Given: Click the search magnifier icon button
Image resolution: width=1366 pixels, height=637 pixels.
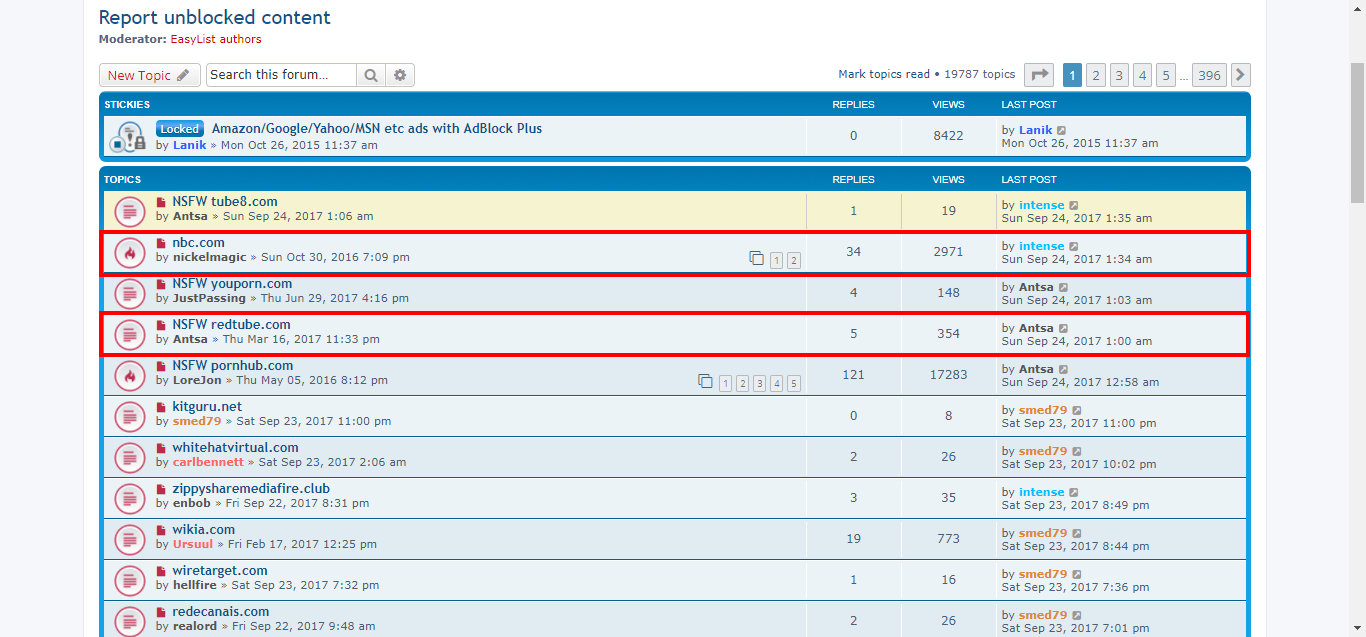Looking at the screenshot, I should (x=371, y=75).
